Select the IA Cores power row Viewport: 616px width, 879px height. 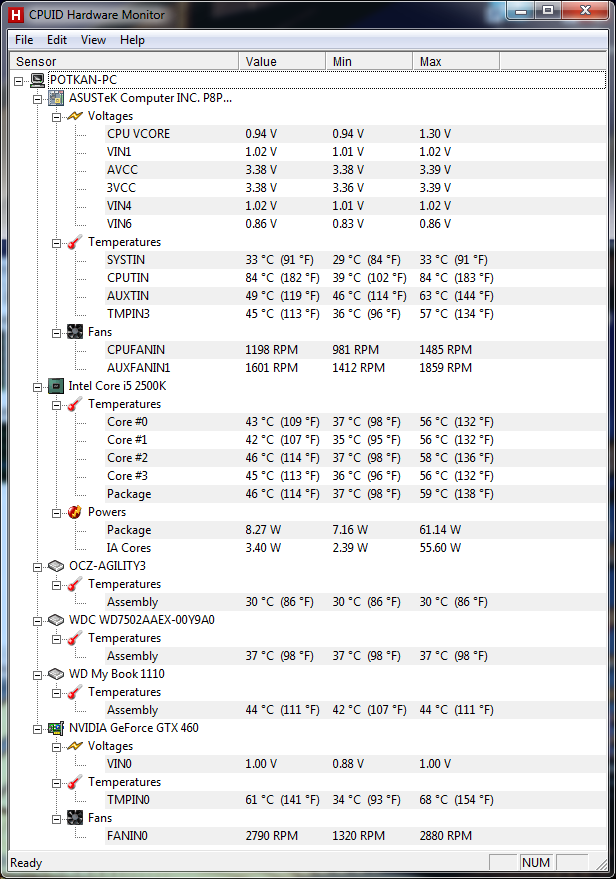[355, 548]
